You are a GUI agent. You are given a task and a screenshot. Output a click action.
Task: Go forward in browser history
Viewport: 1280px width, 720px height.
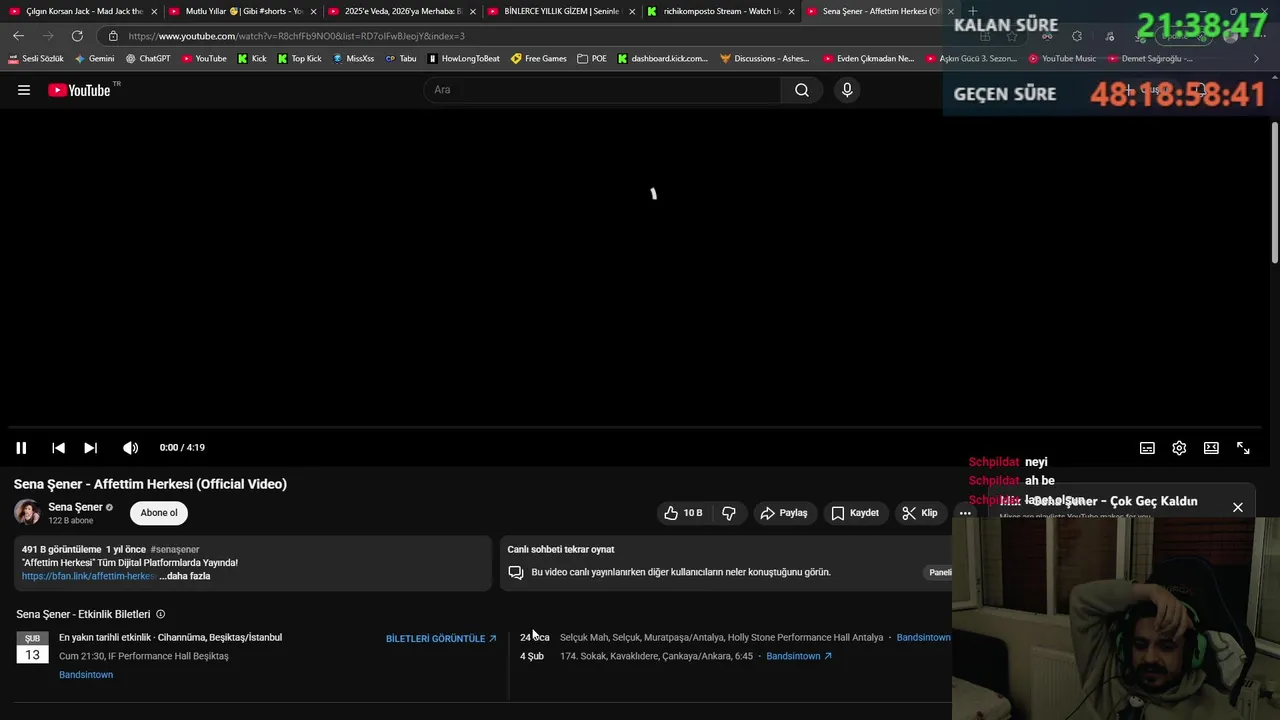tap(47, 36)
